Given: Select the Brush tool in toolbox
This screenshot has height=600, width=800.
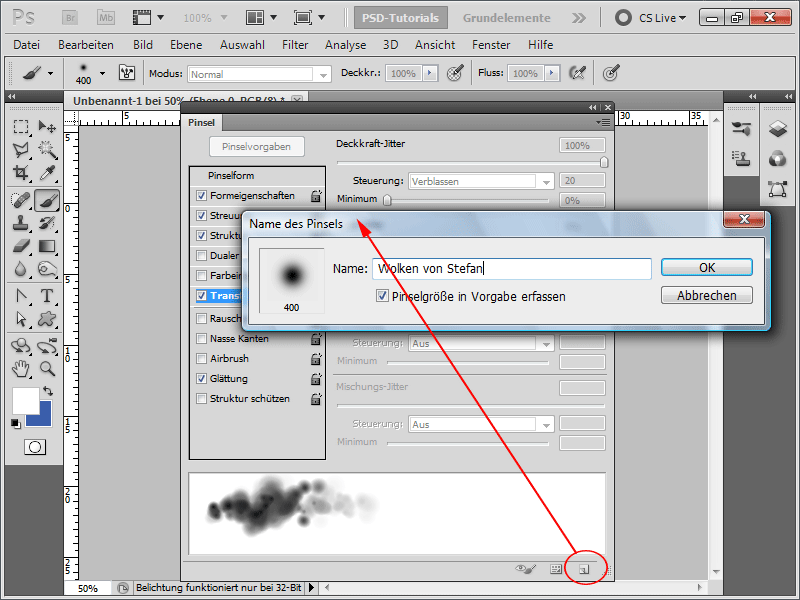Looking at the screenshot, I should [x=47, y=200].
